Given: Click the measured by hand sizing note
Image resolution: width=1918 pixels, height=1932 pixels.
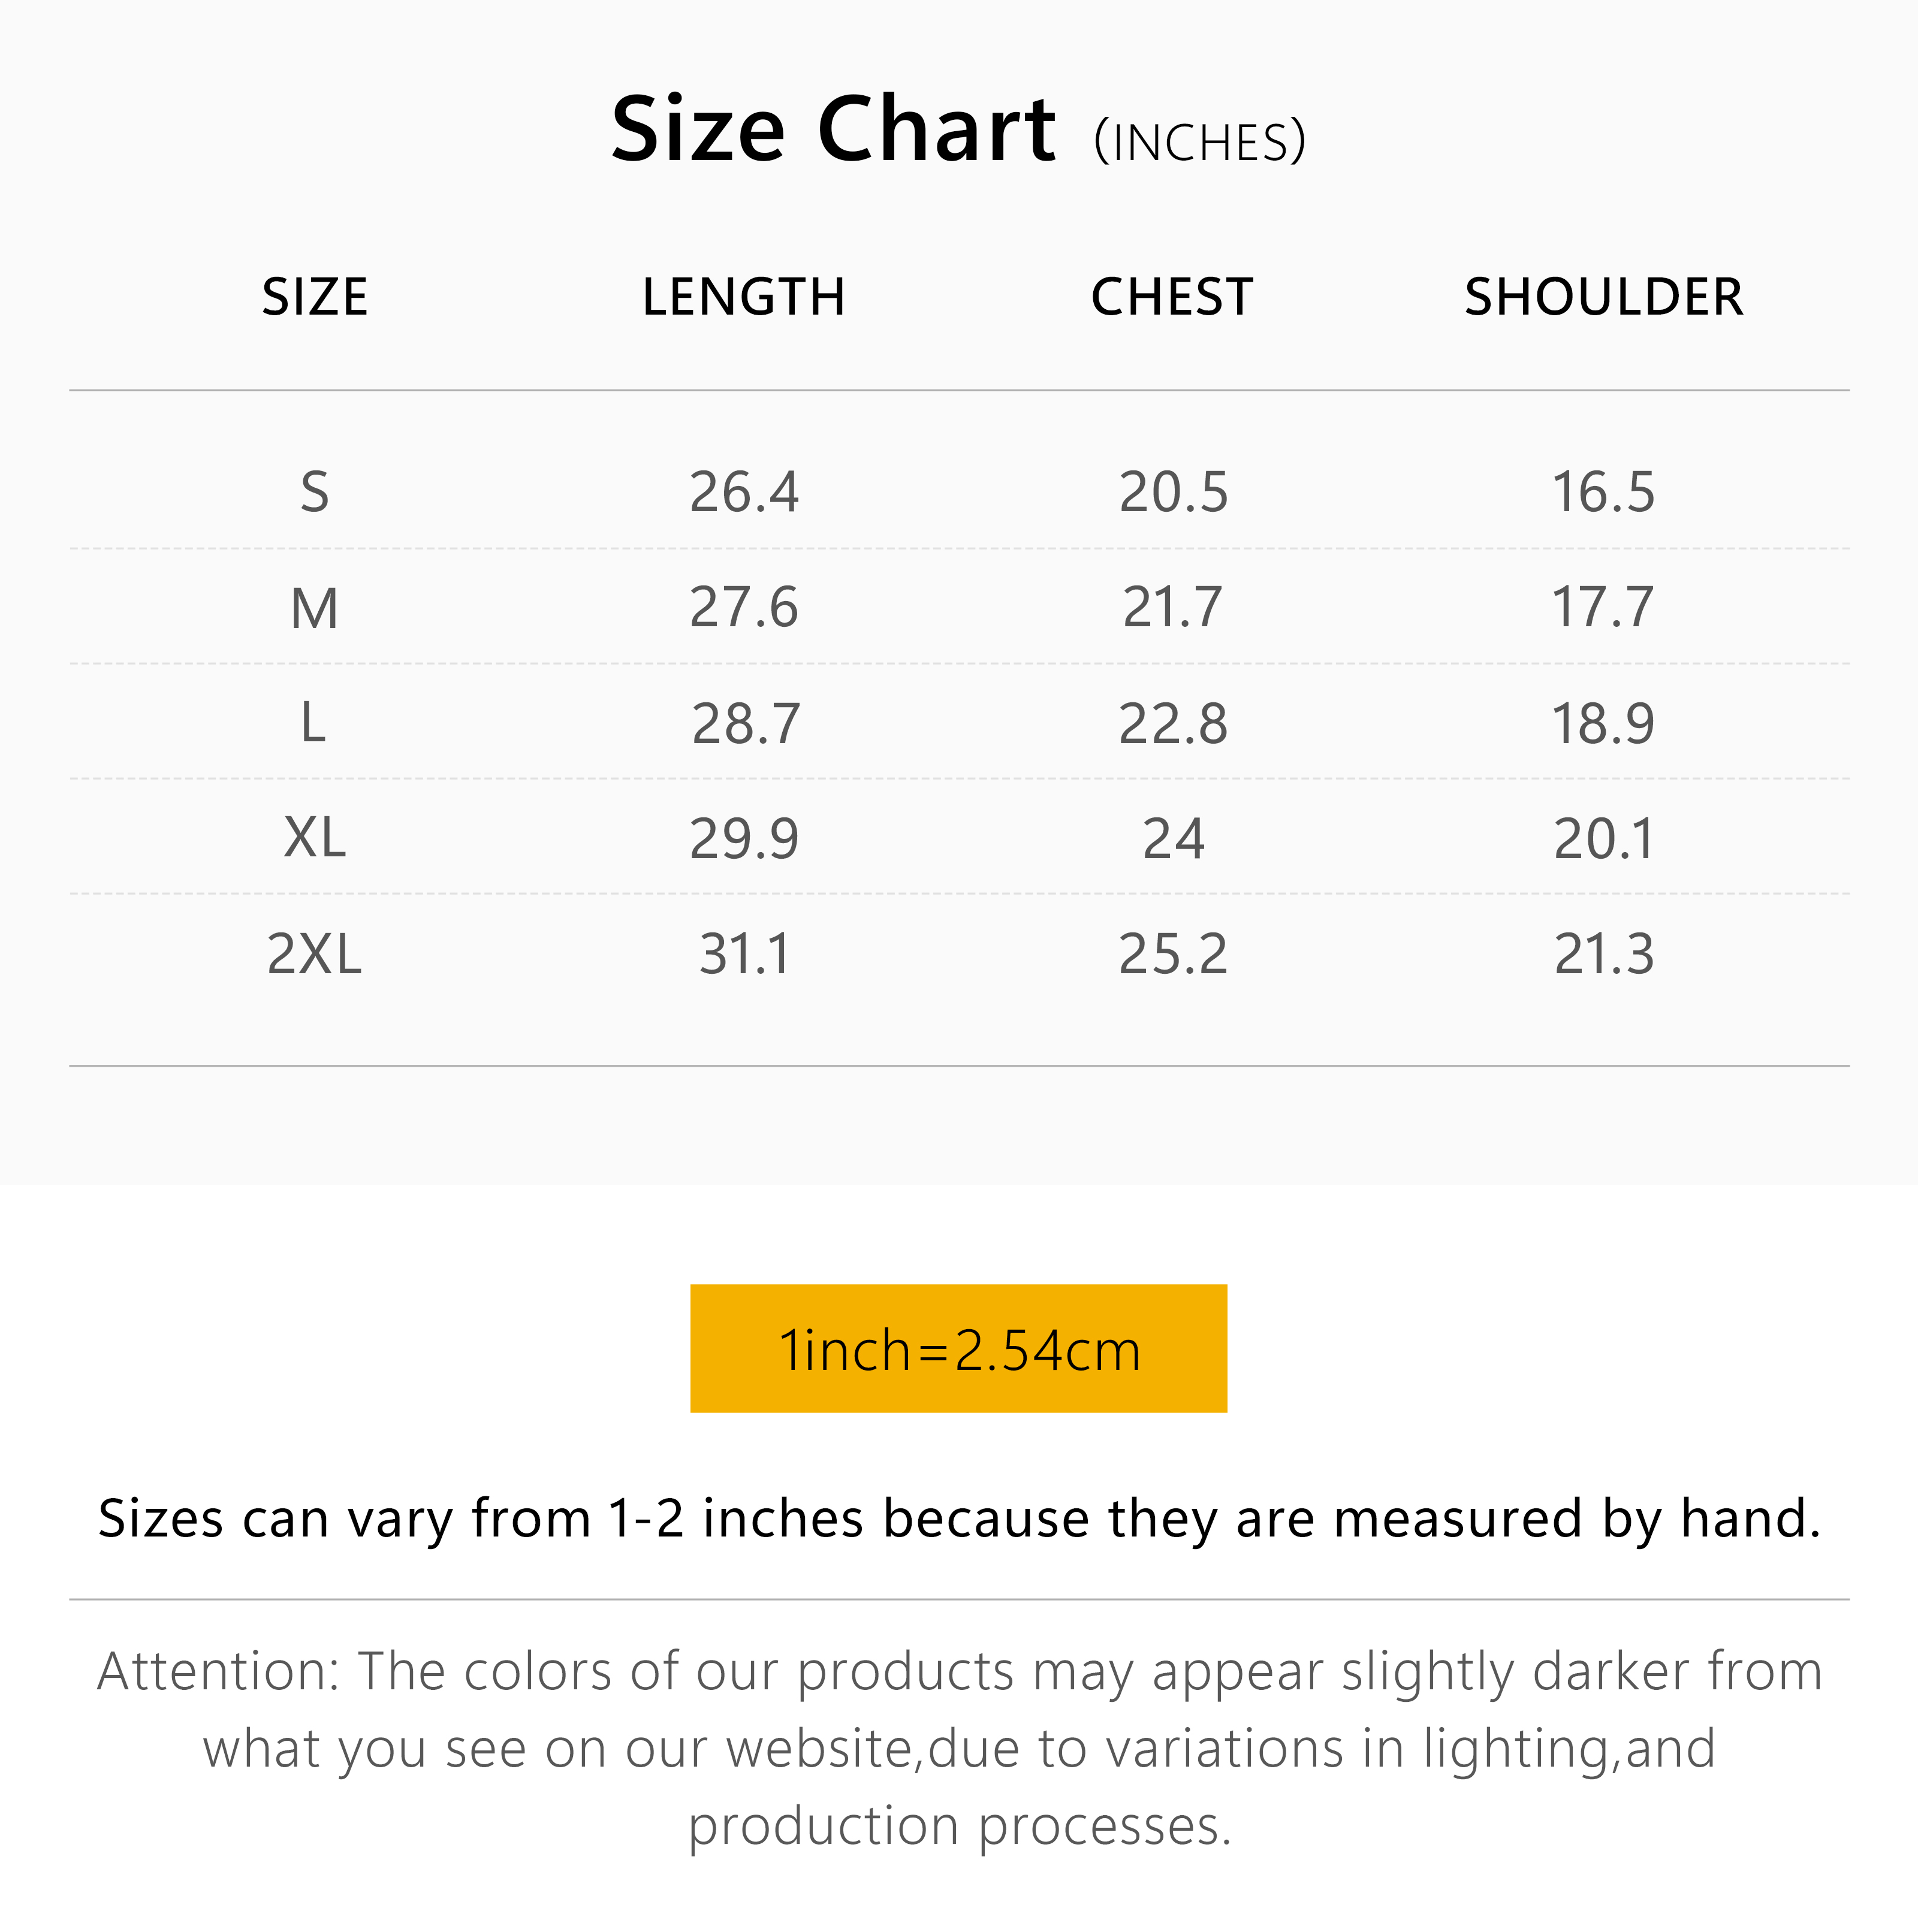Looking at the screenshot, I should tap(959, 1519).
